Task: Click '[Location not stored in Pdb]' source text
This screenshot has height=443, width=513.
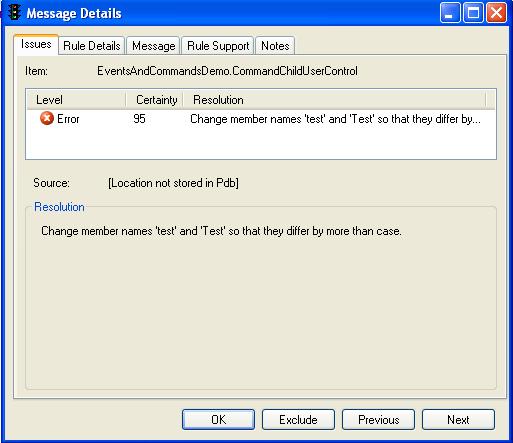Action: coord(173,183)
